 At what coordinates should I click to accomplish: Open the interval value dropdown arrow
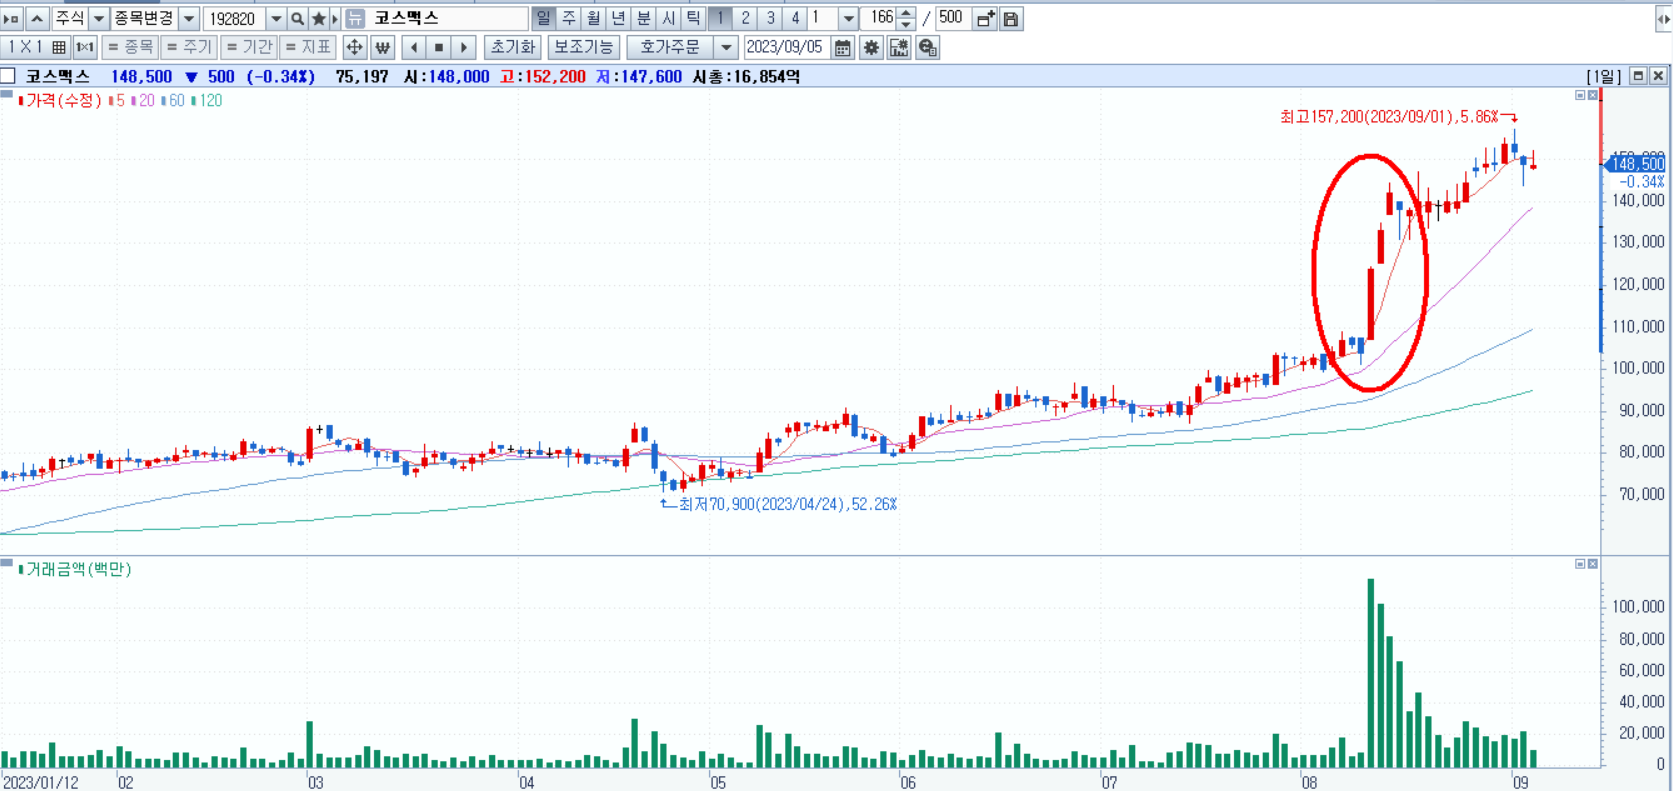(848, 19)
